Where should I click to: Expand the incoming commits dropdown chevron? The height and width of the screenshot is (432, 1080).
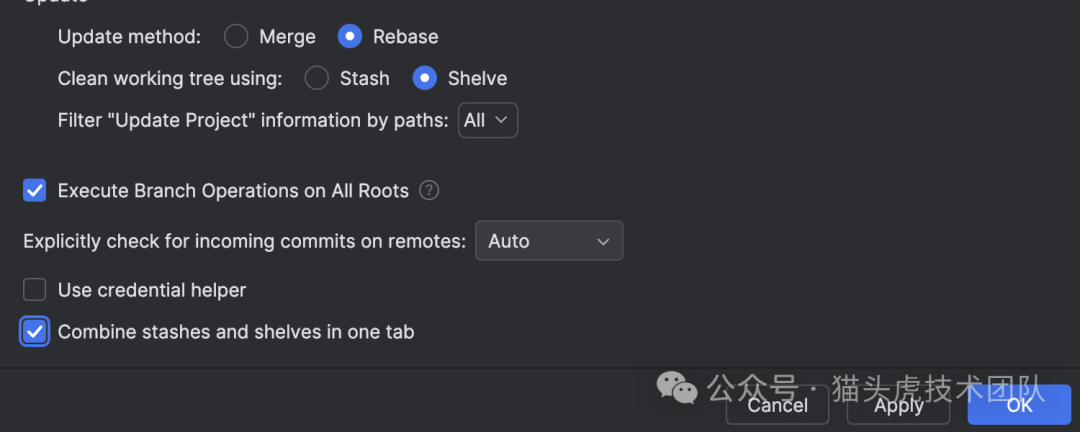click(x=603, y=241)
